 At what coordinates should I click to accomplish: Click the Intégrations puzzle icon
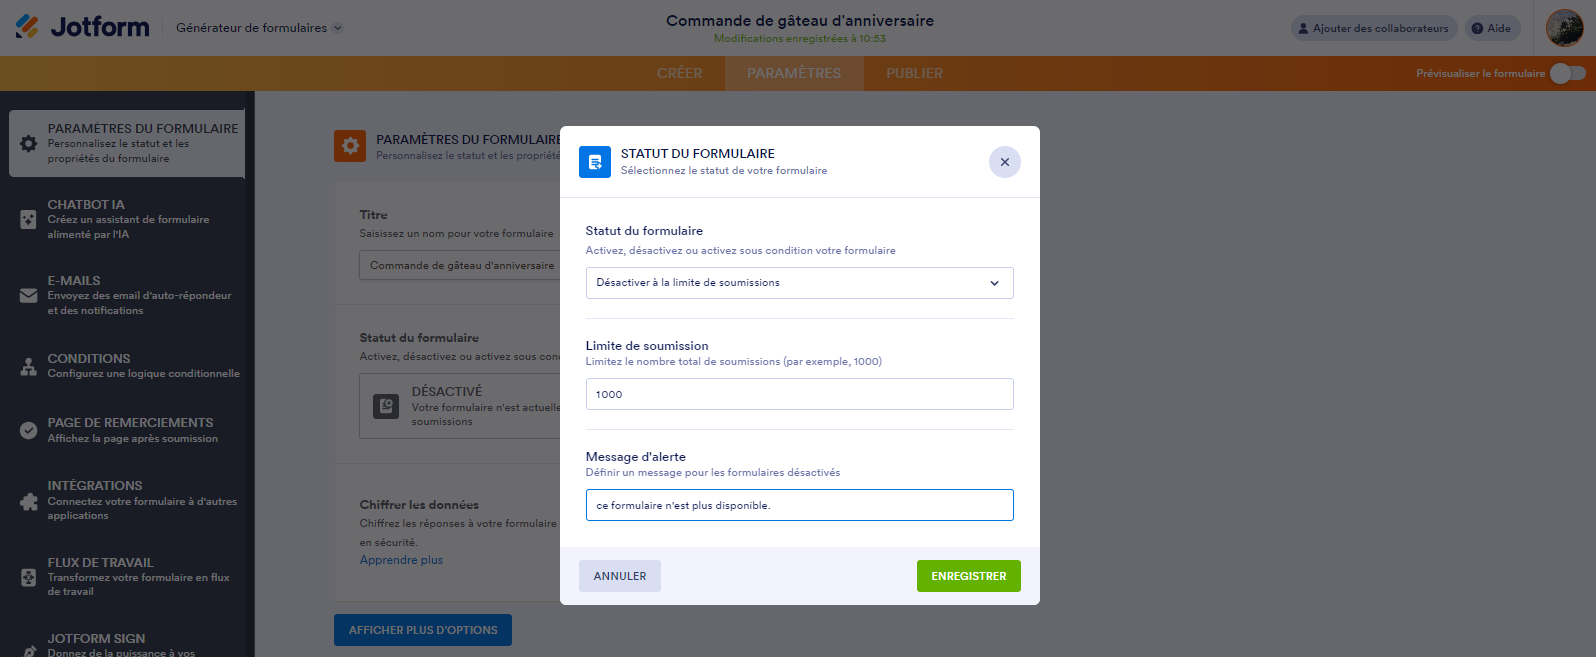click(x=29, y=501)
